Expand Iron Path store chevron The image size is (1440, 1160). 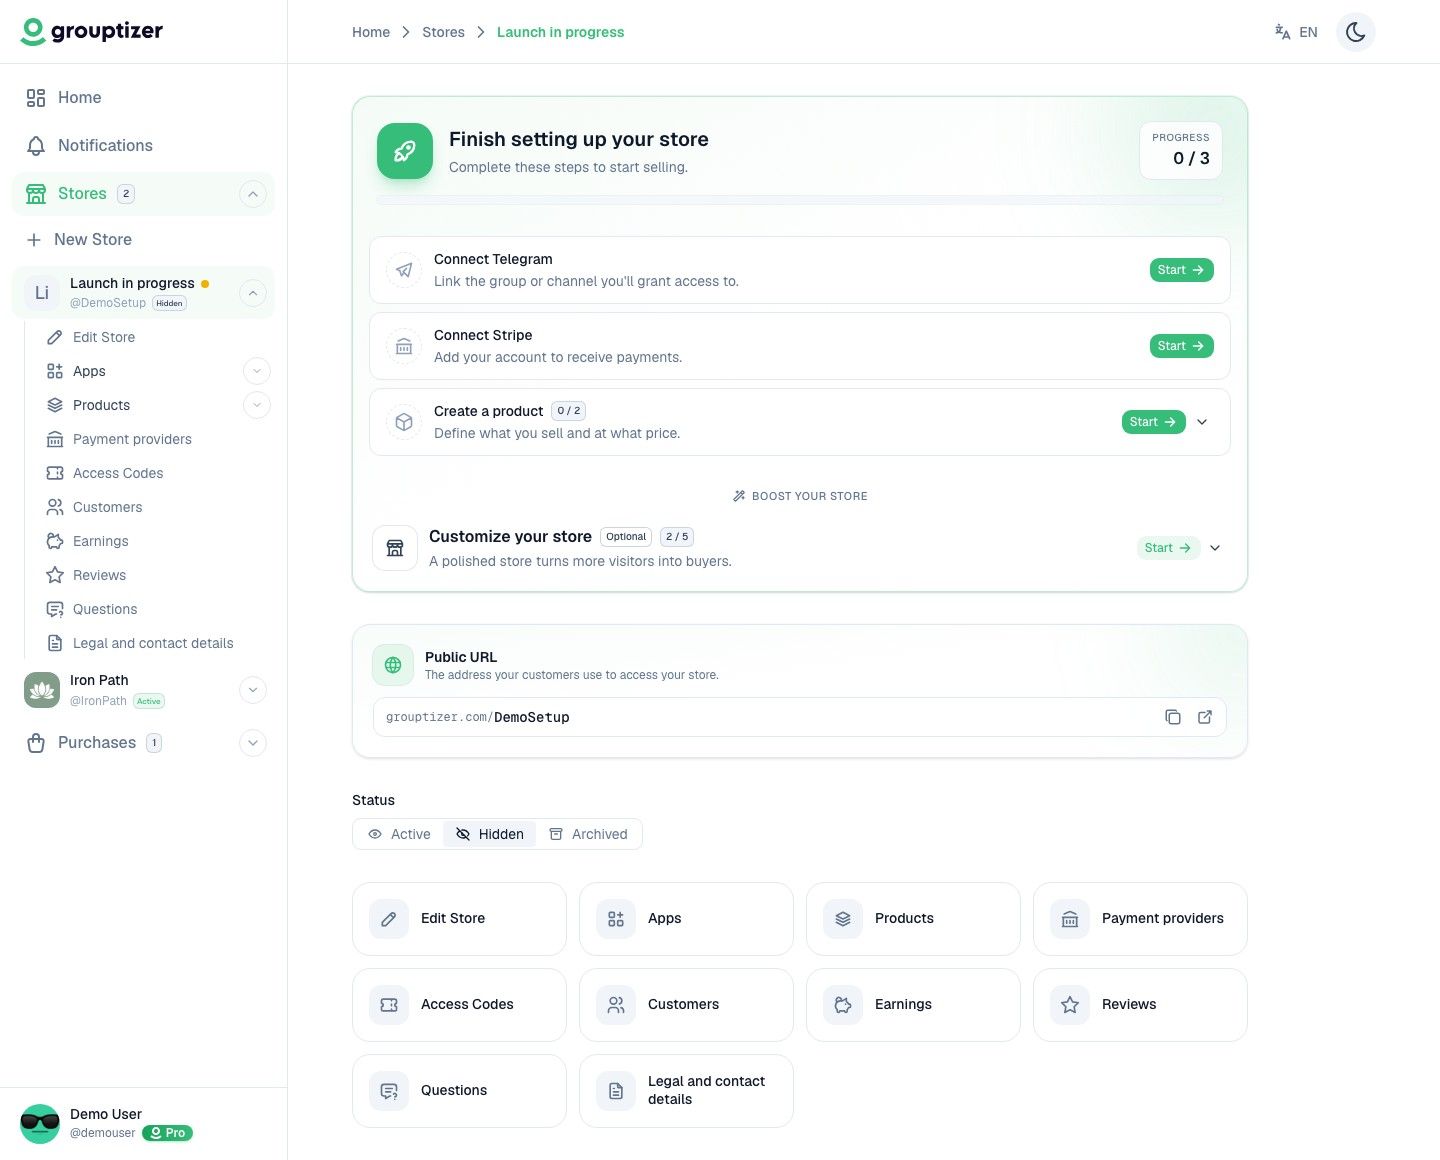click(253, 690)
